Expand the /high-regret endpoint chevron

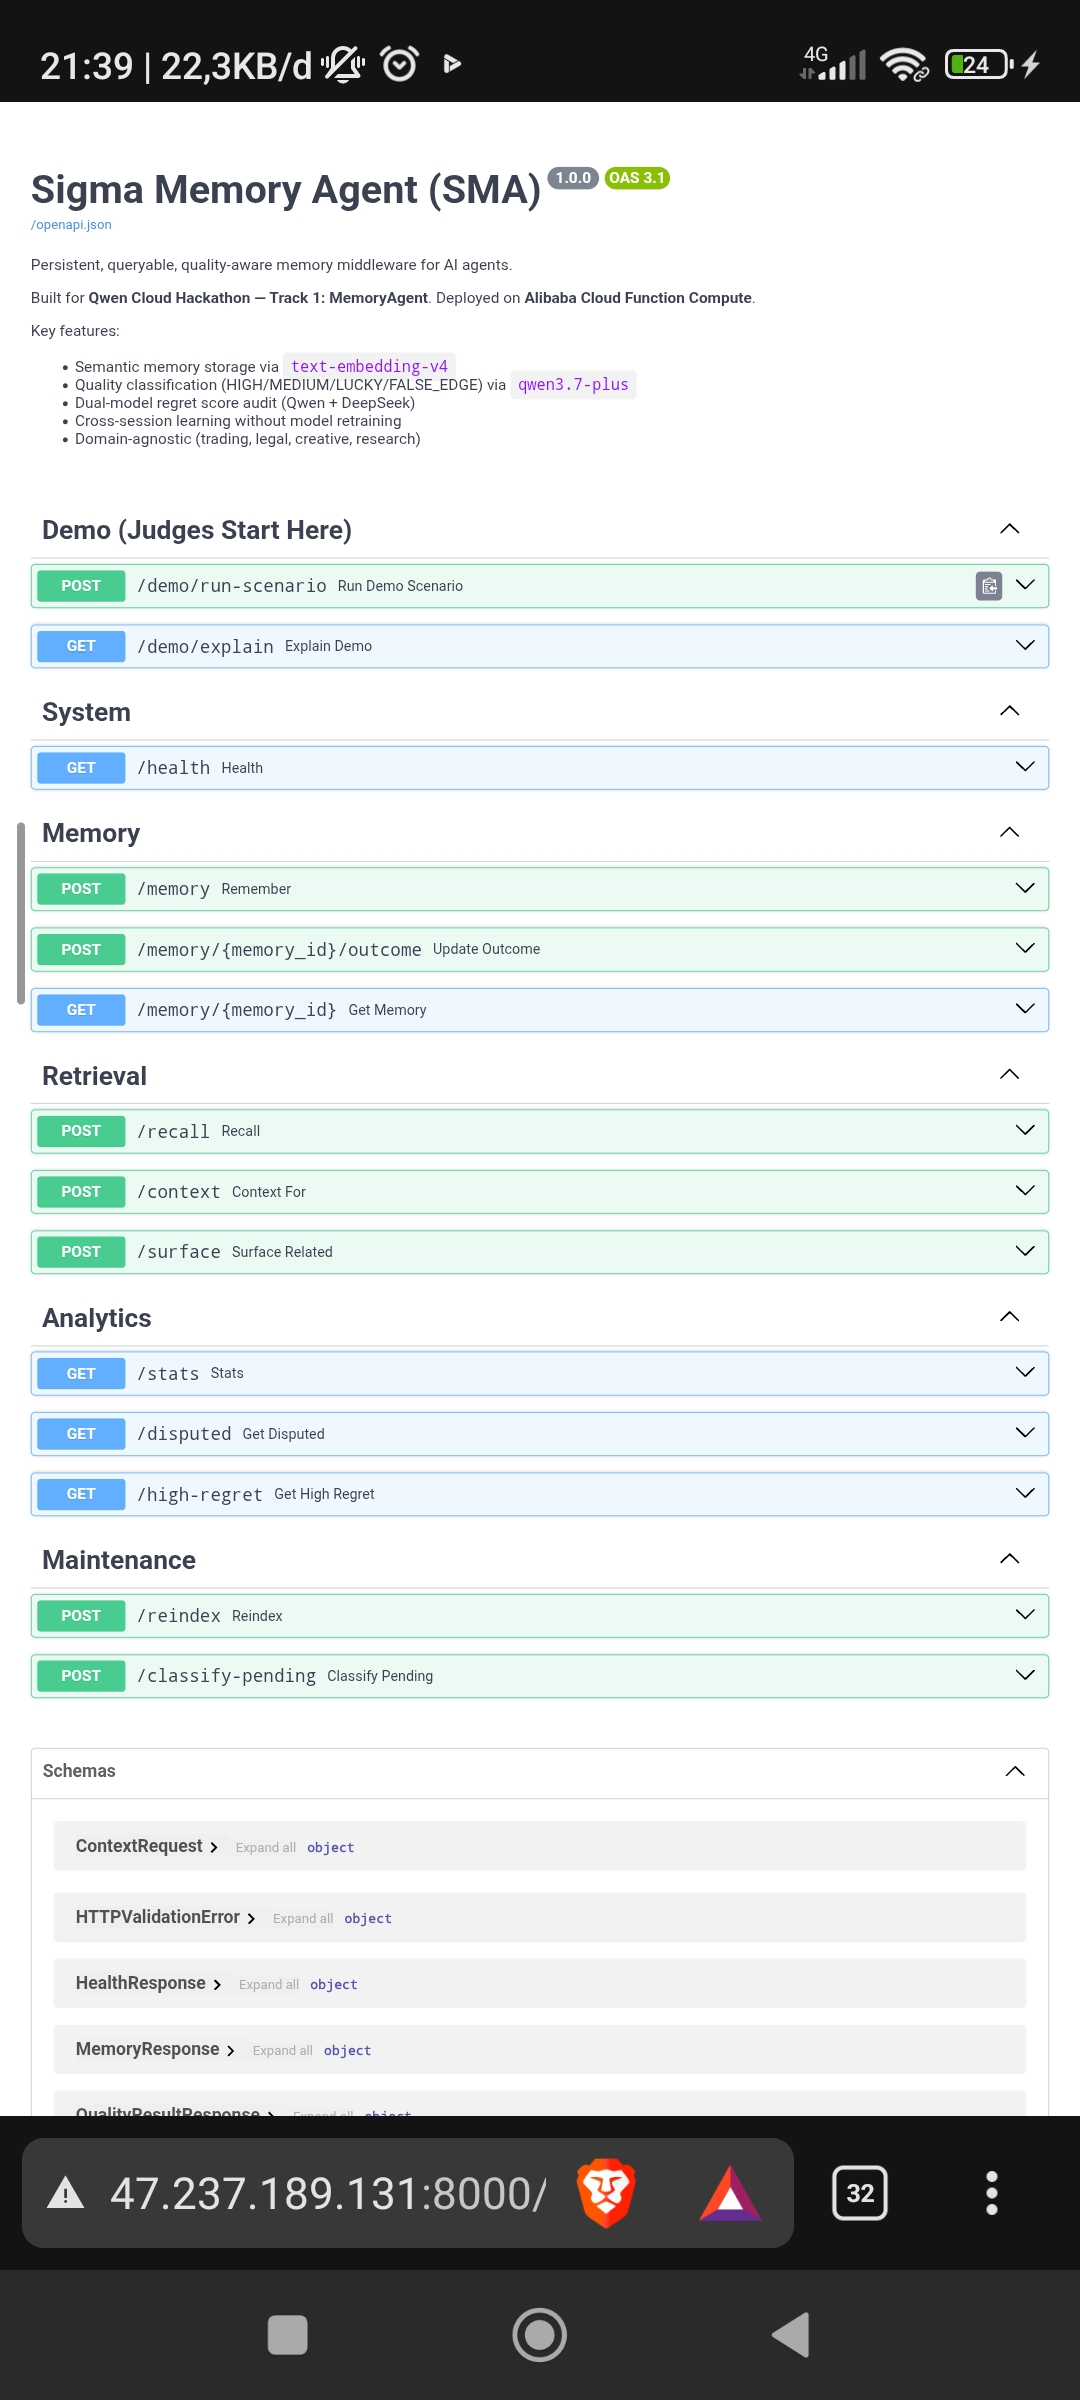click(x=1025, y=1493)
